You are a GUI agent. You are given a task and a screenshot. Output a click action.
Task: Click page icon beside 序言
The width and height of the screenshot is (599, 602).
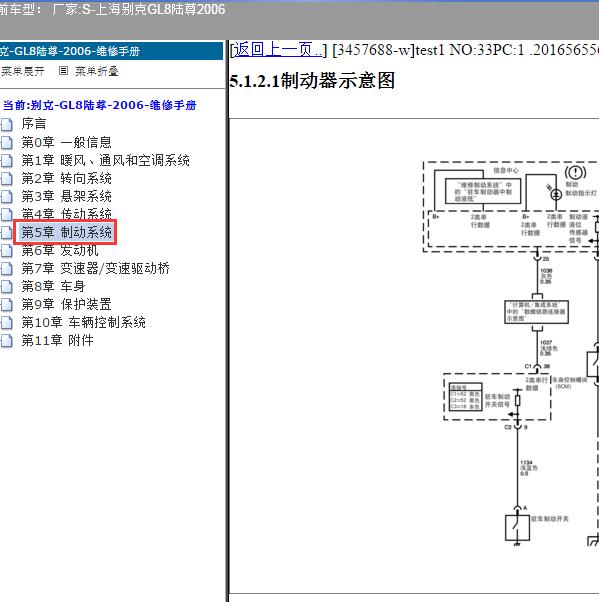(7, 124)
